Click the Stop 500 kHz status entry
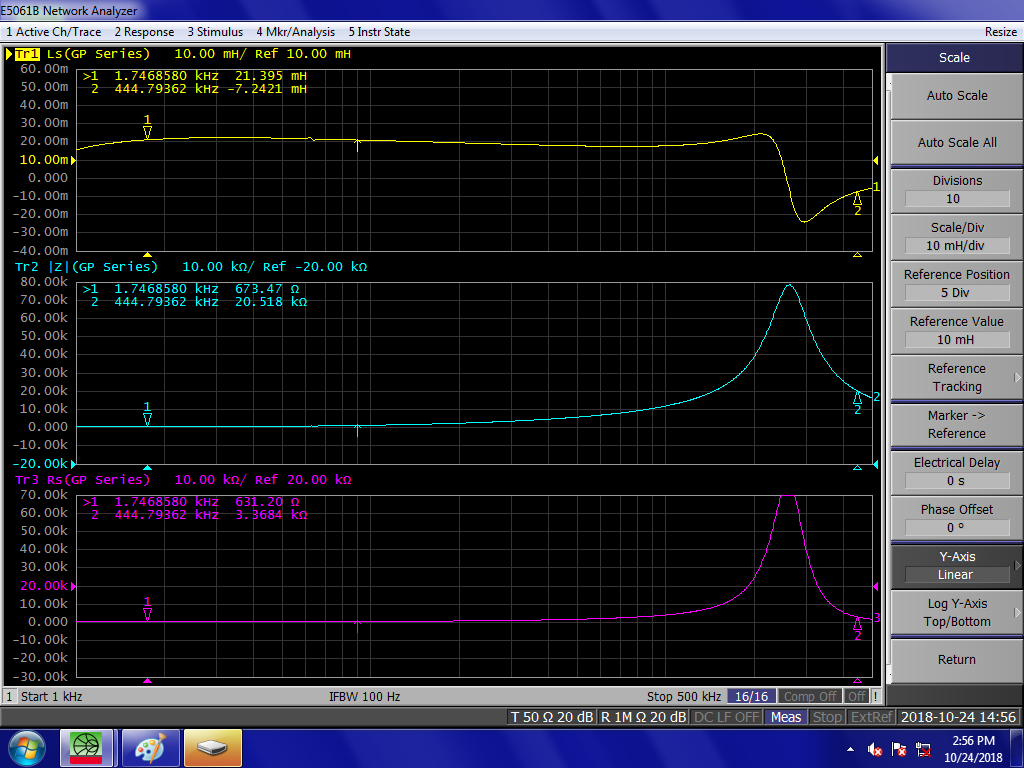The image size is (1024, 768). click(x=684, y=696)
